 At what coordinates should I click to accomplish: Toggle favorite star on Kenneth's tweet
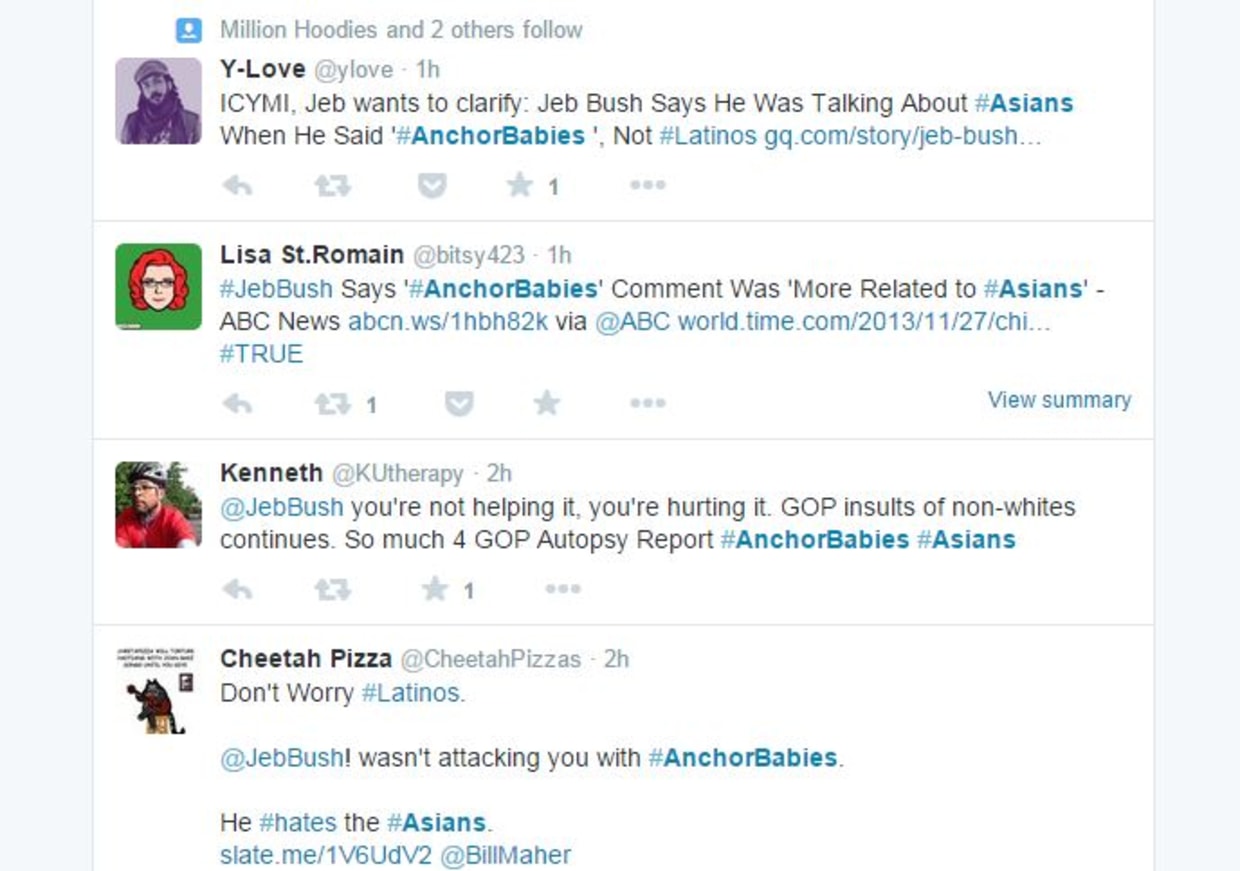[434, 589]
